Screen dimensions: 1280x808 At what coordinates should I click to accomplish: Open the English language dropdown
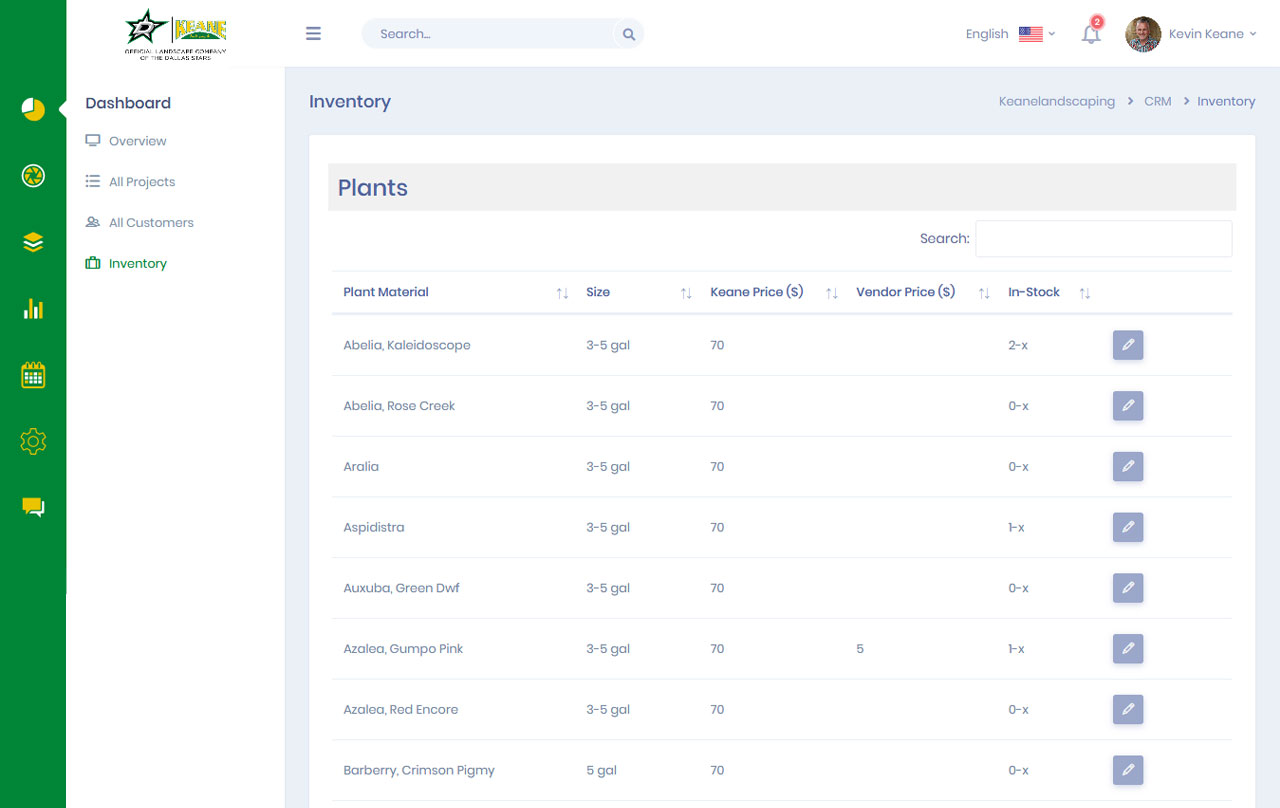(1010, 34)
